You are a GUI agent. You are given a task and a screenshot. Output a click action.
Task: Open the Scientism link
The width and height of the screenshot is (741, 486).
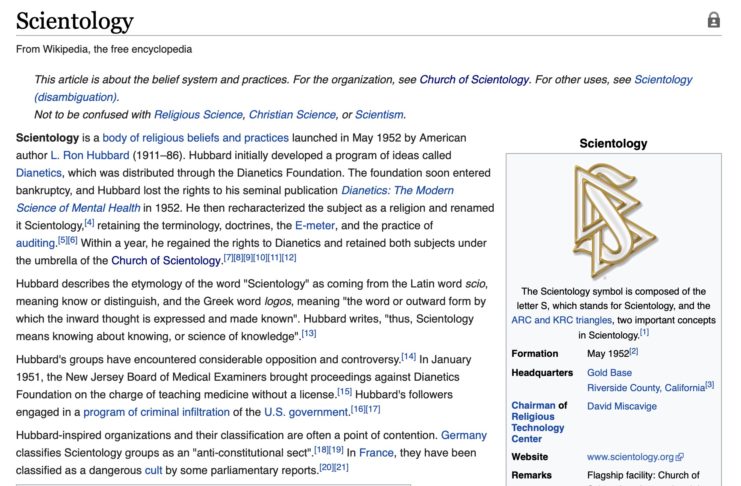coord(379,114)
